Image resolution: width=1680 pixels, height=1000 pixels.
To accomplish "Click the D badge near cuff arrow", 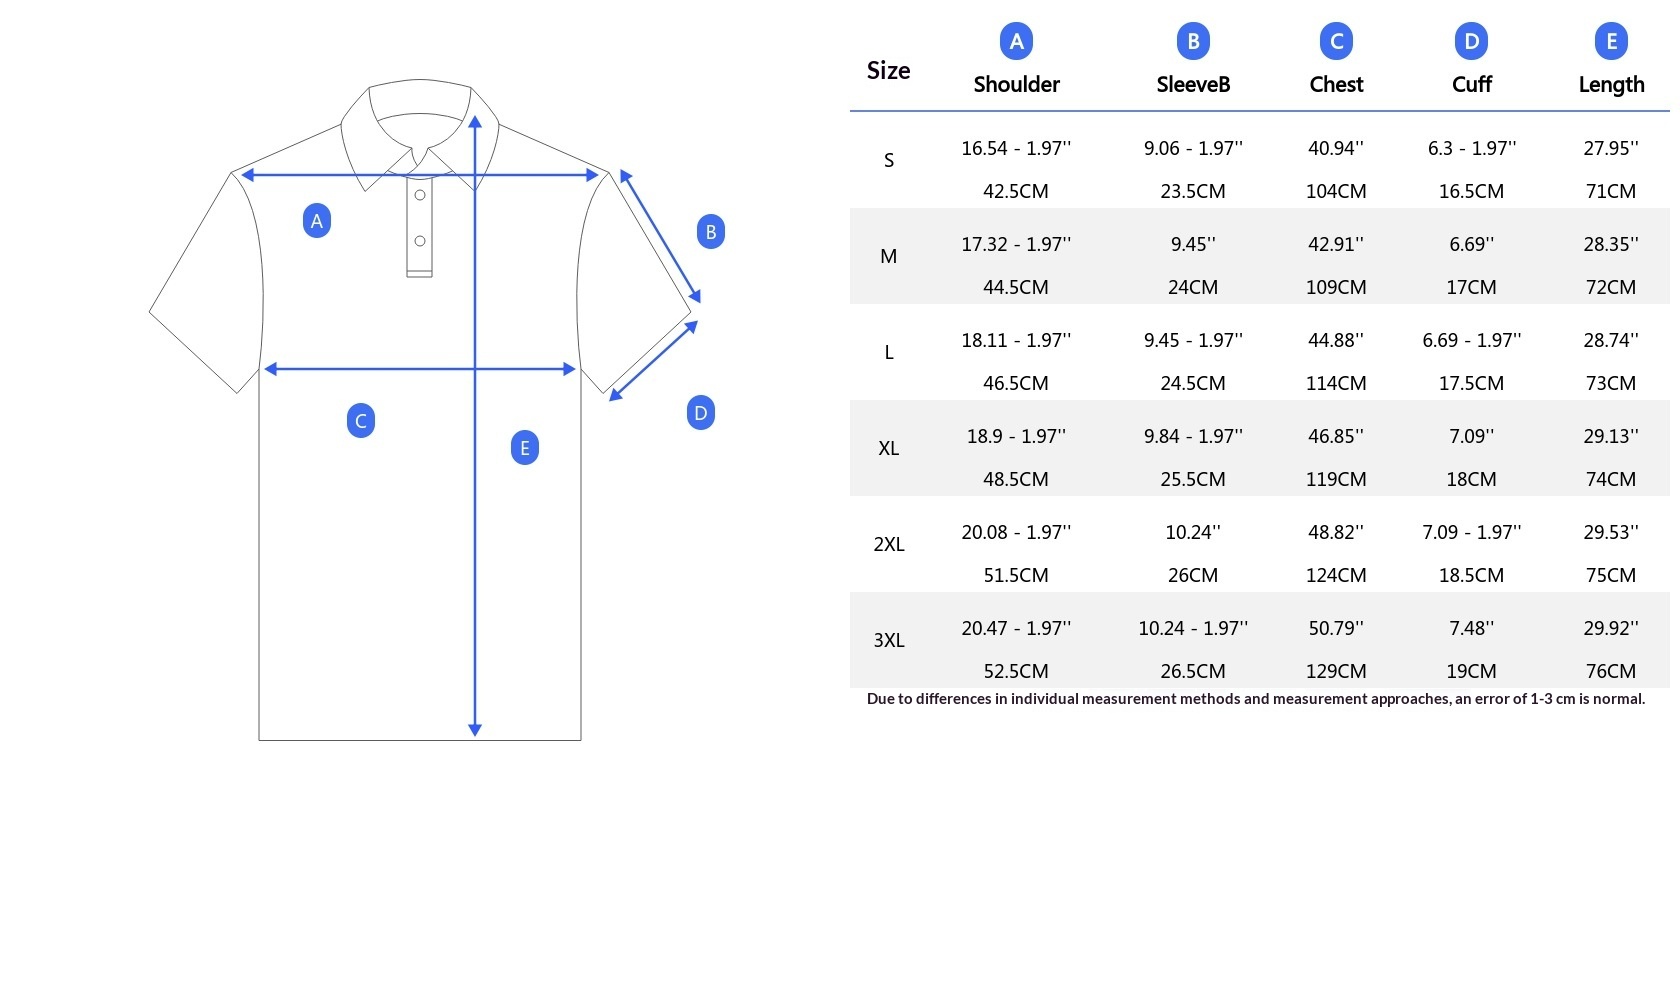I will 701,413.
